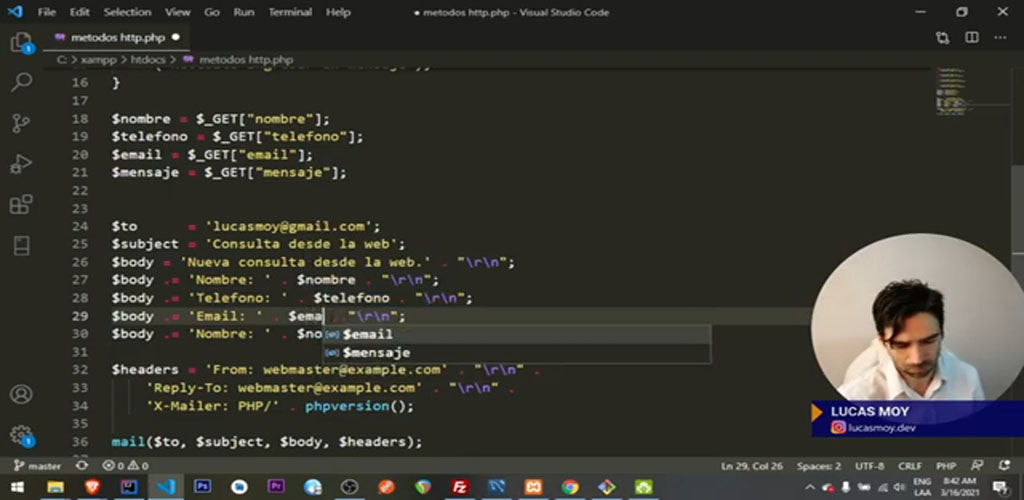The image size is (1024, 500).
Task: Open the Go menu
Action: click(x=212, y=12)
